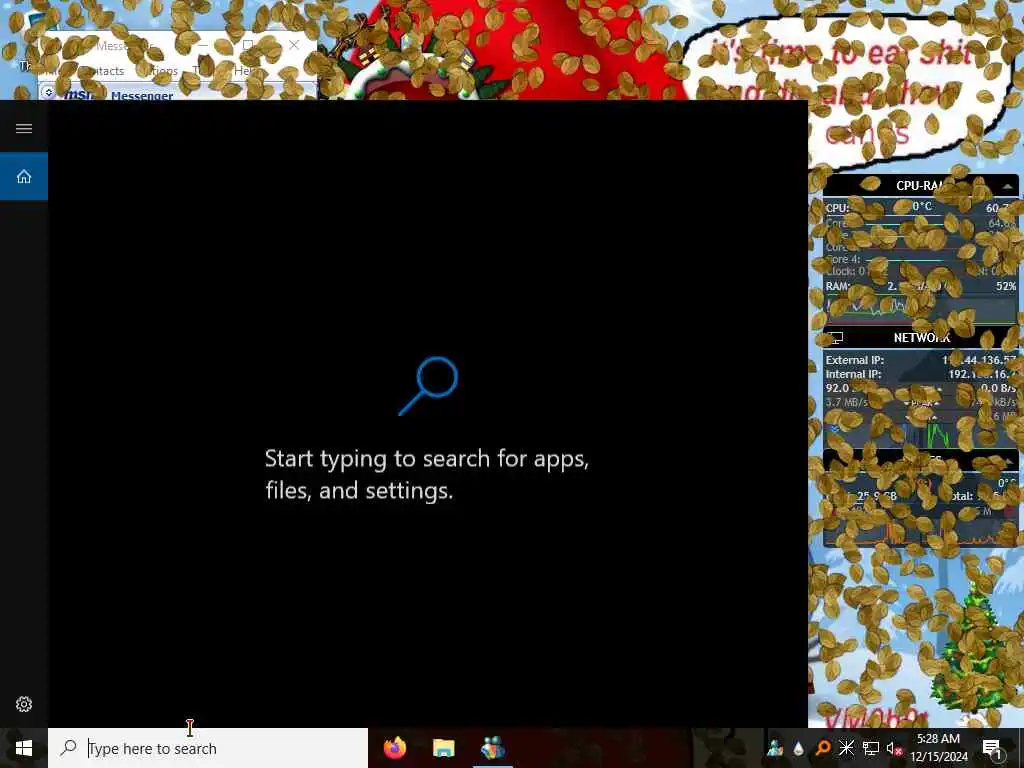Viewport: 1024px width, 768px height.
Task: Switch to MSN Messenger taskbar button
Action: tap(492, 748)
